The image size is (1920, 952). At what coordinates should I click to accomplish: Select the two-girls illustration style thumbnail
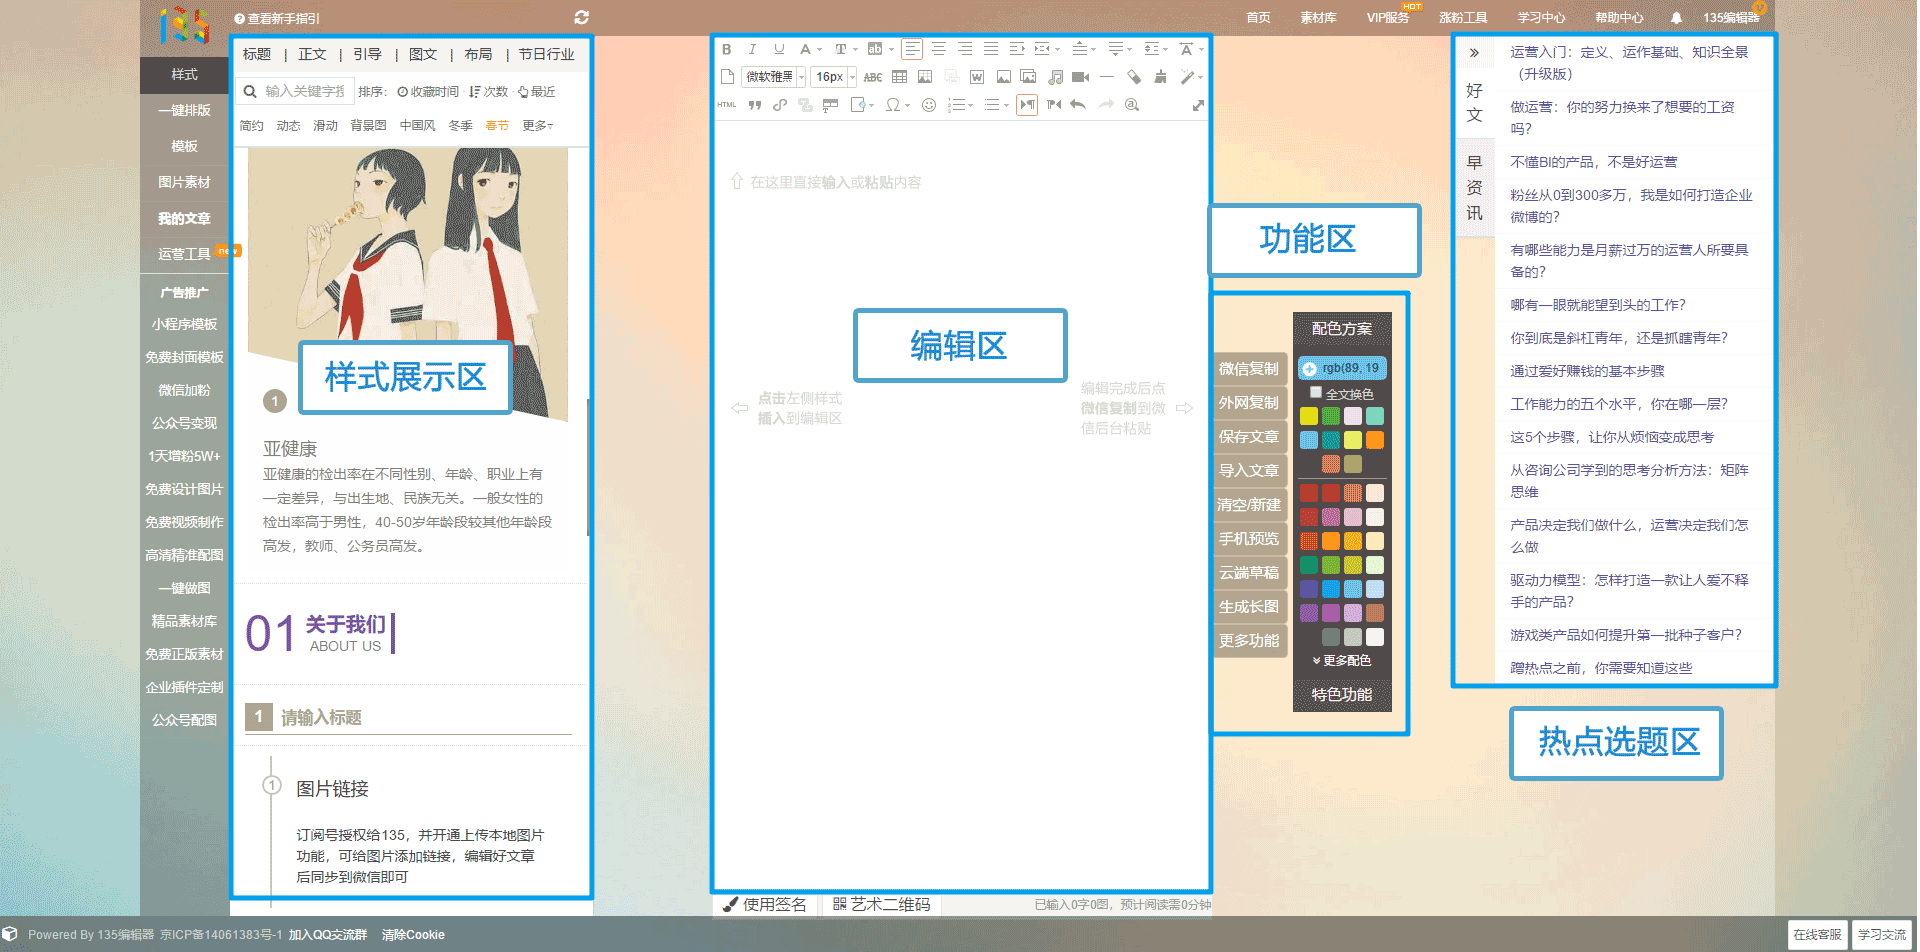408,283
